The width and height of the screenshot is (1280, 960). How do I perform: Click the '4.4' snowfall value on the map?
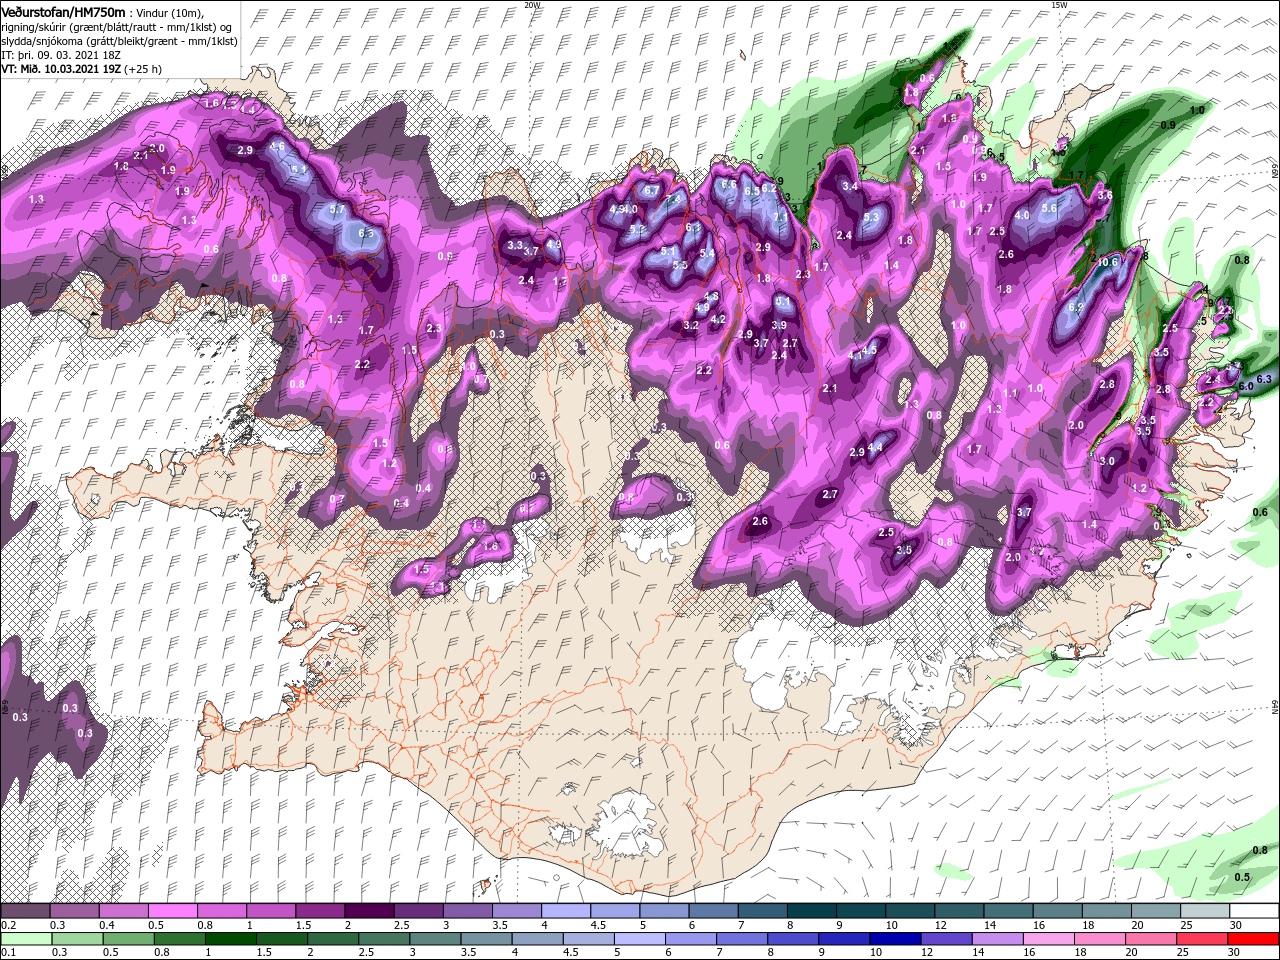pos(876,447)
